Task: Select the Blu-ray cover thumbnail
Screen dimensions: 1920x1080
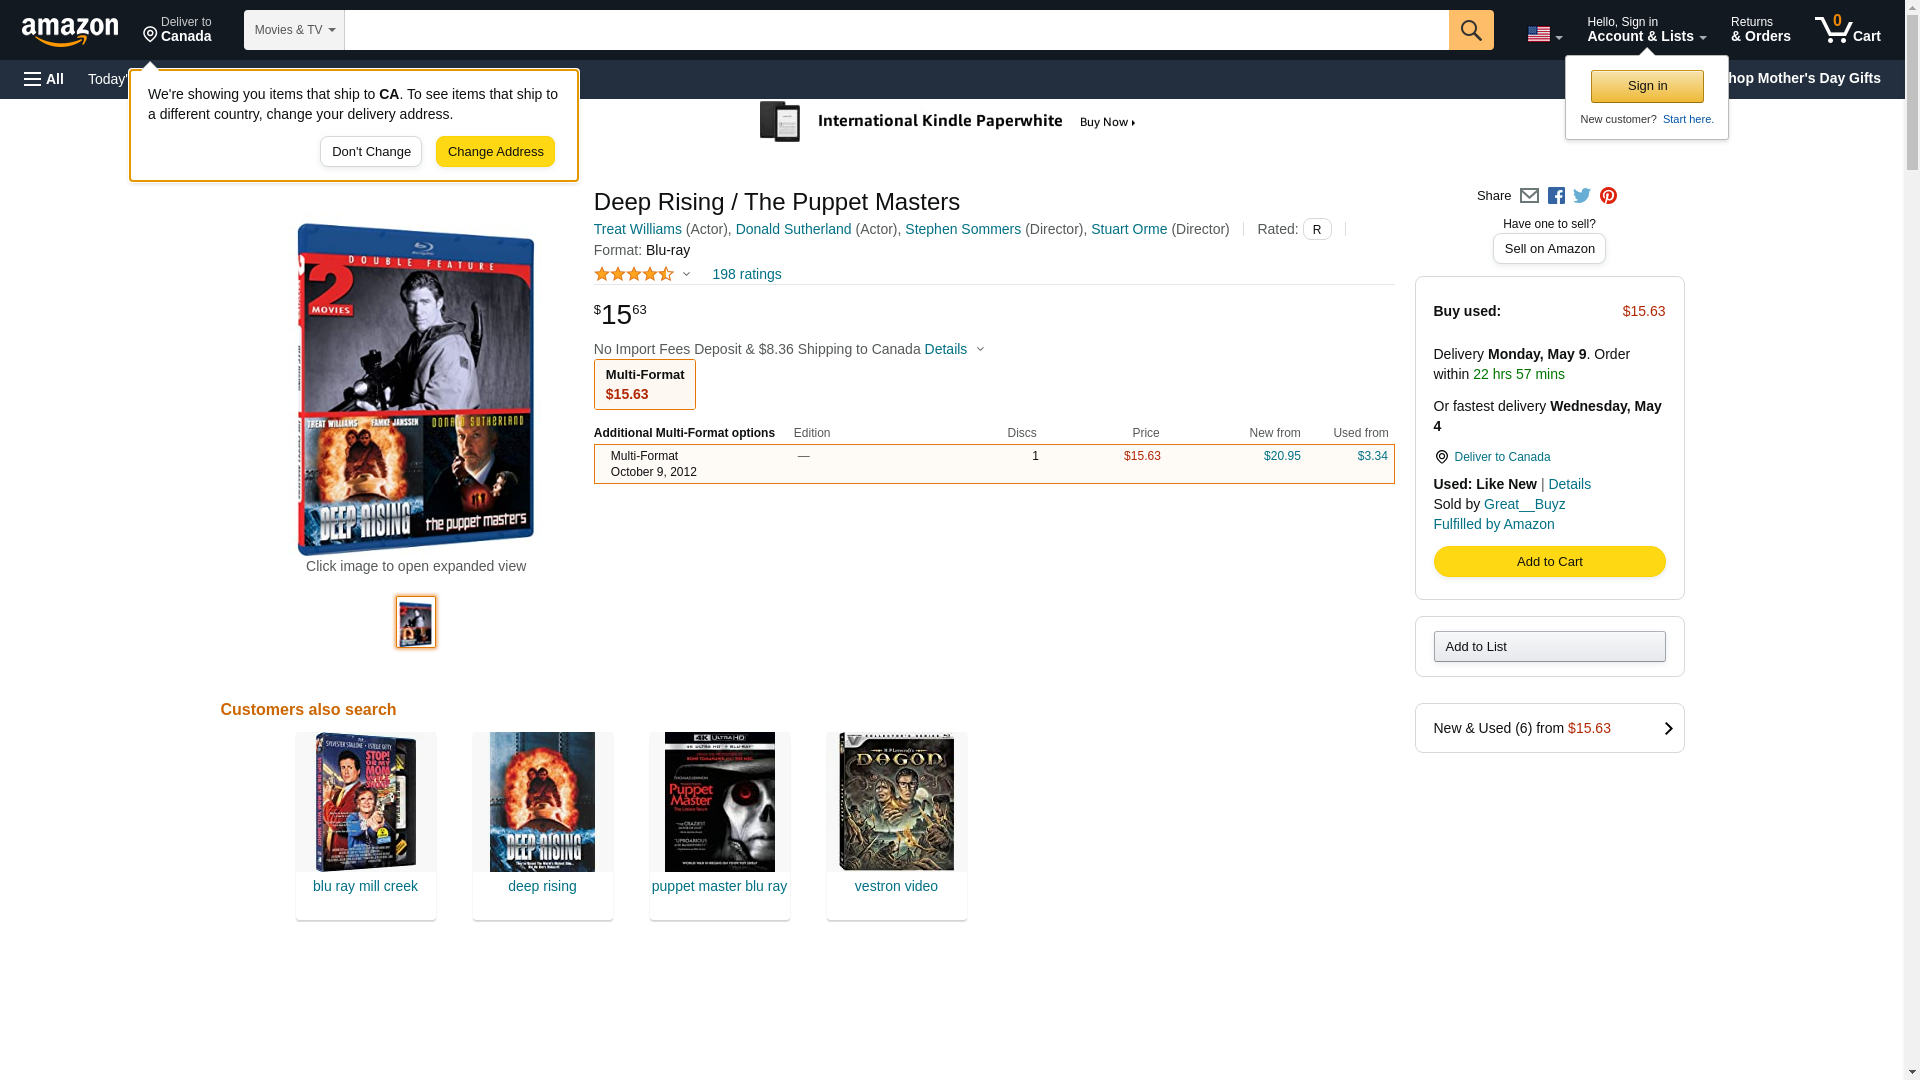Action: (x=416, y=622)
